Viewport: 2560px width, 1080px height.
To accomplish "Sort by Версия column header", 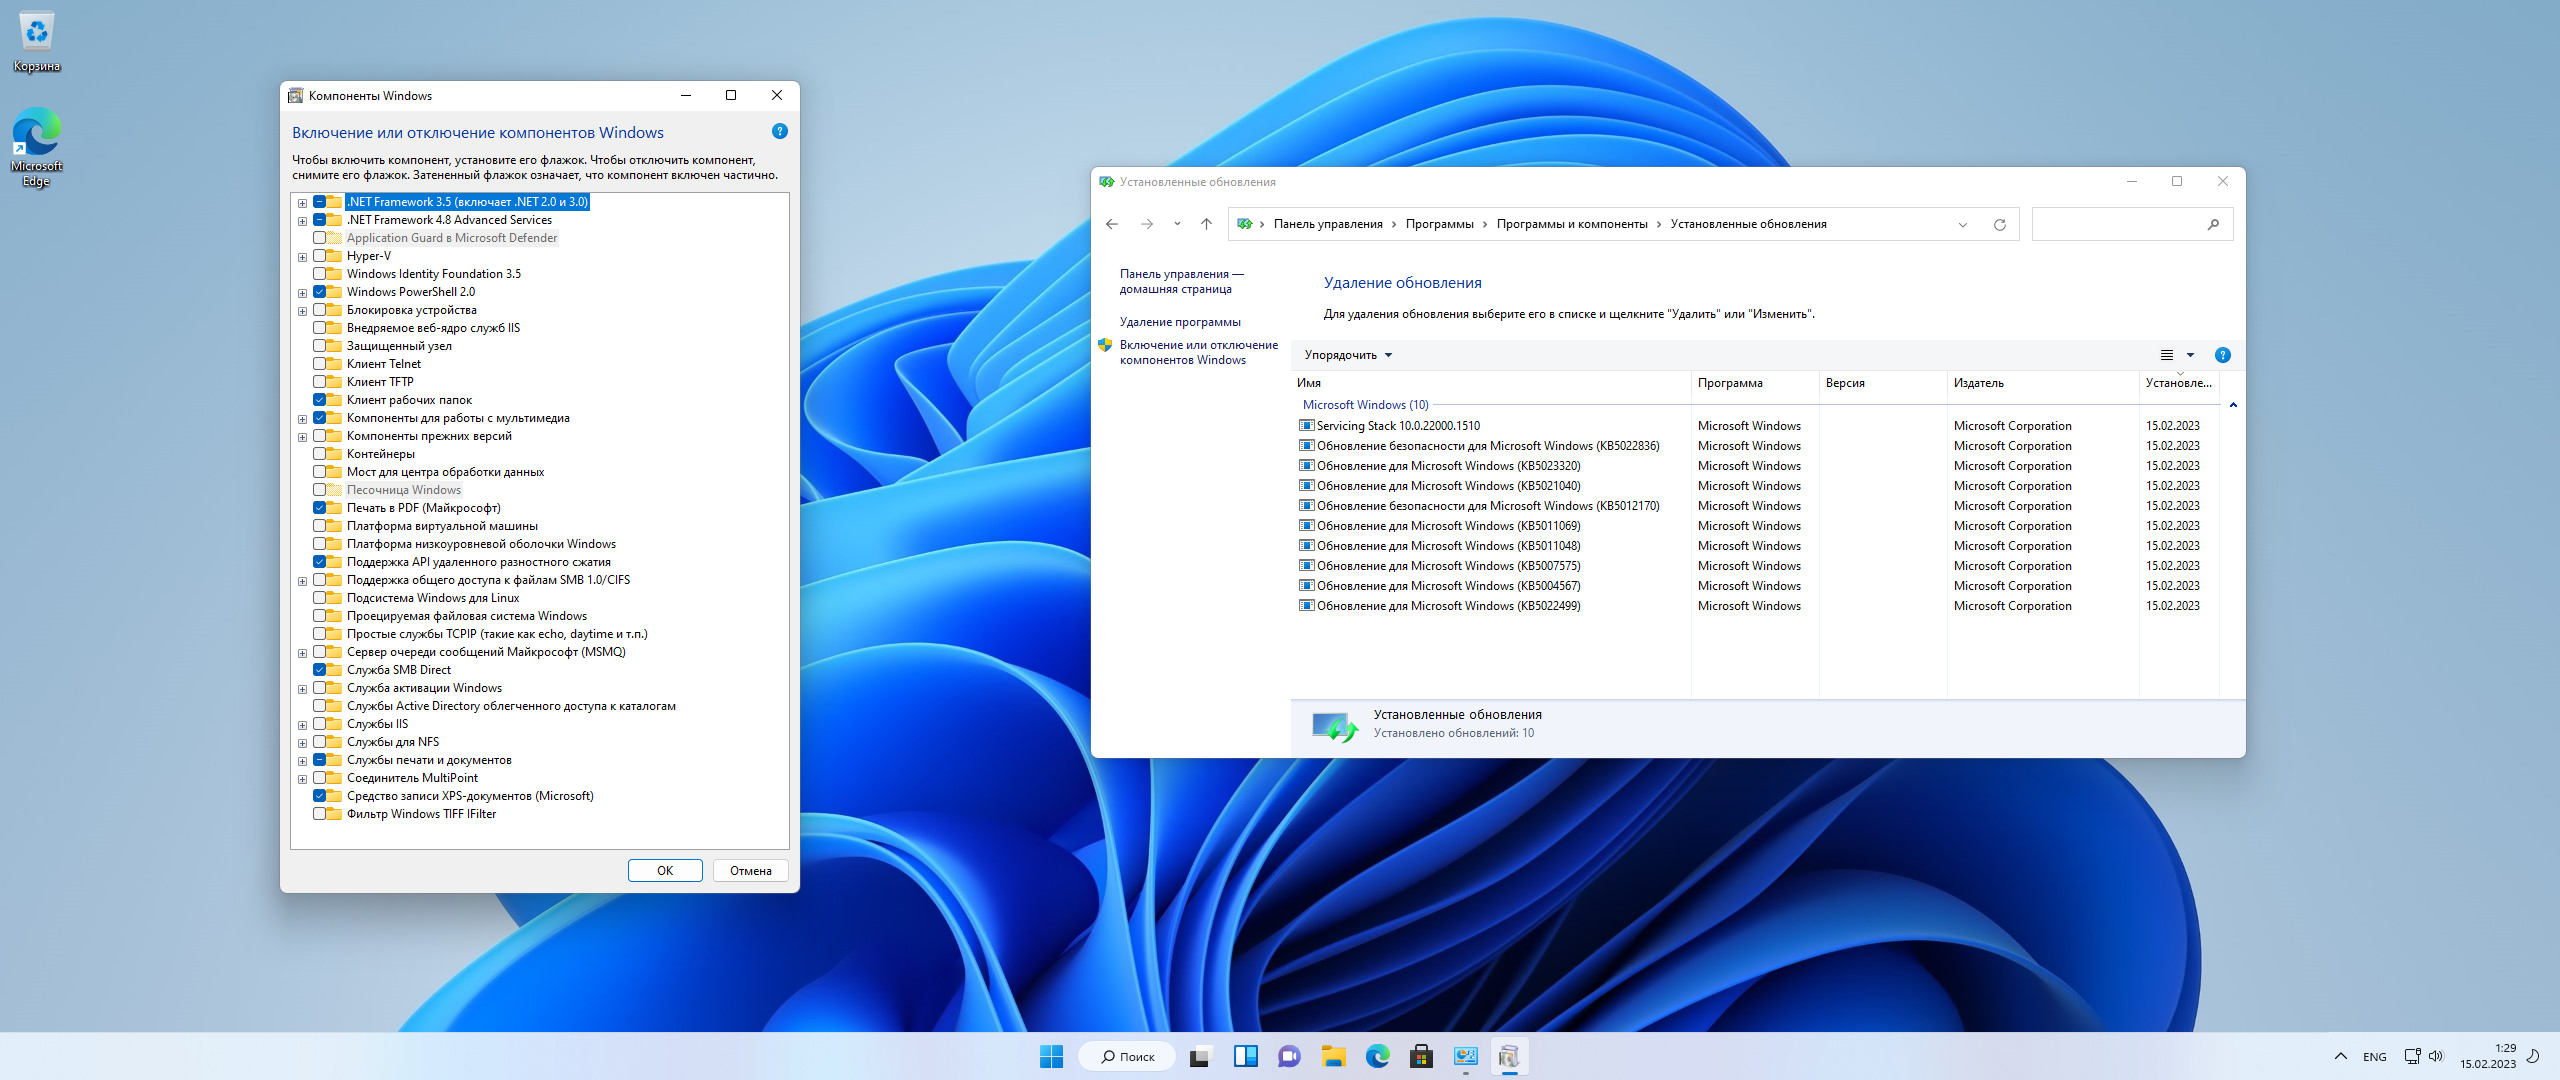I will pos(1882,383).
